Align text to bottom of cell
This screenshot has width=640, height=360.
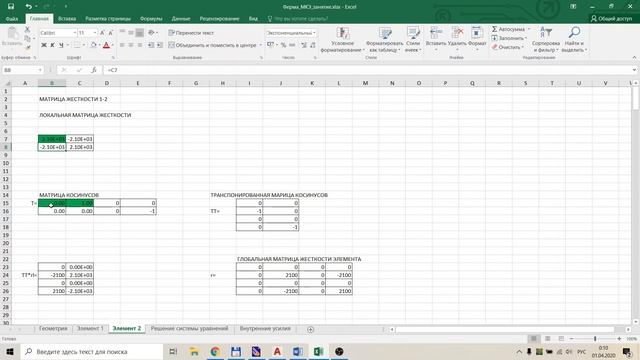pyautogui.click(x=140, y=33)
